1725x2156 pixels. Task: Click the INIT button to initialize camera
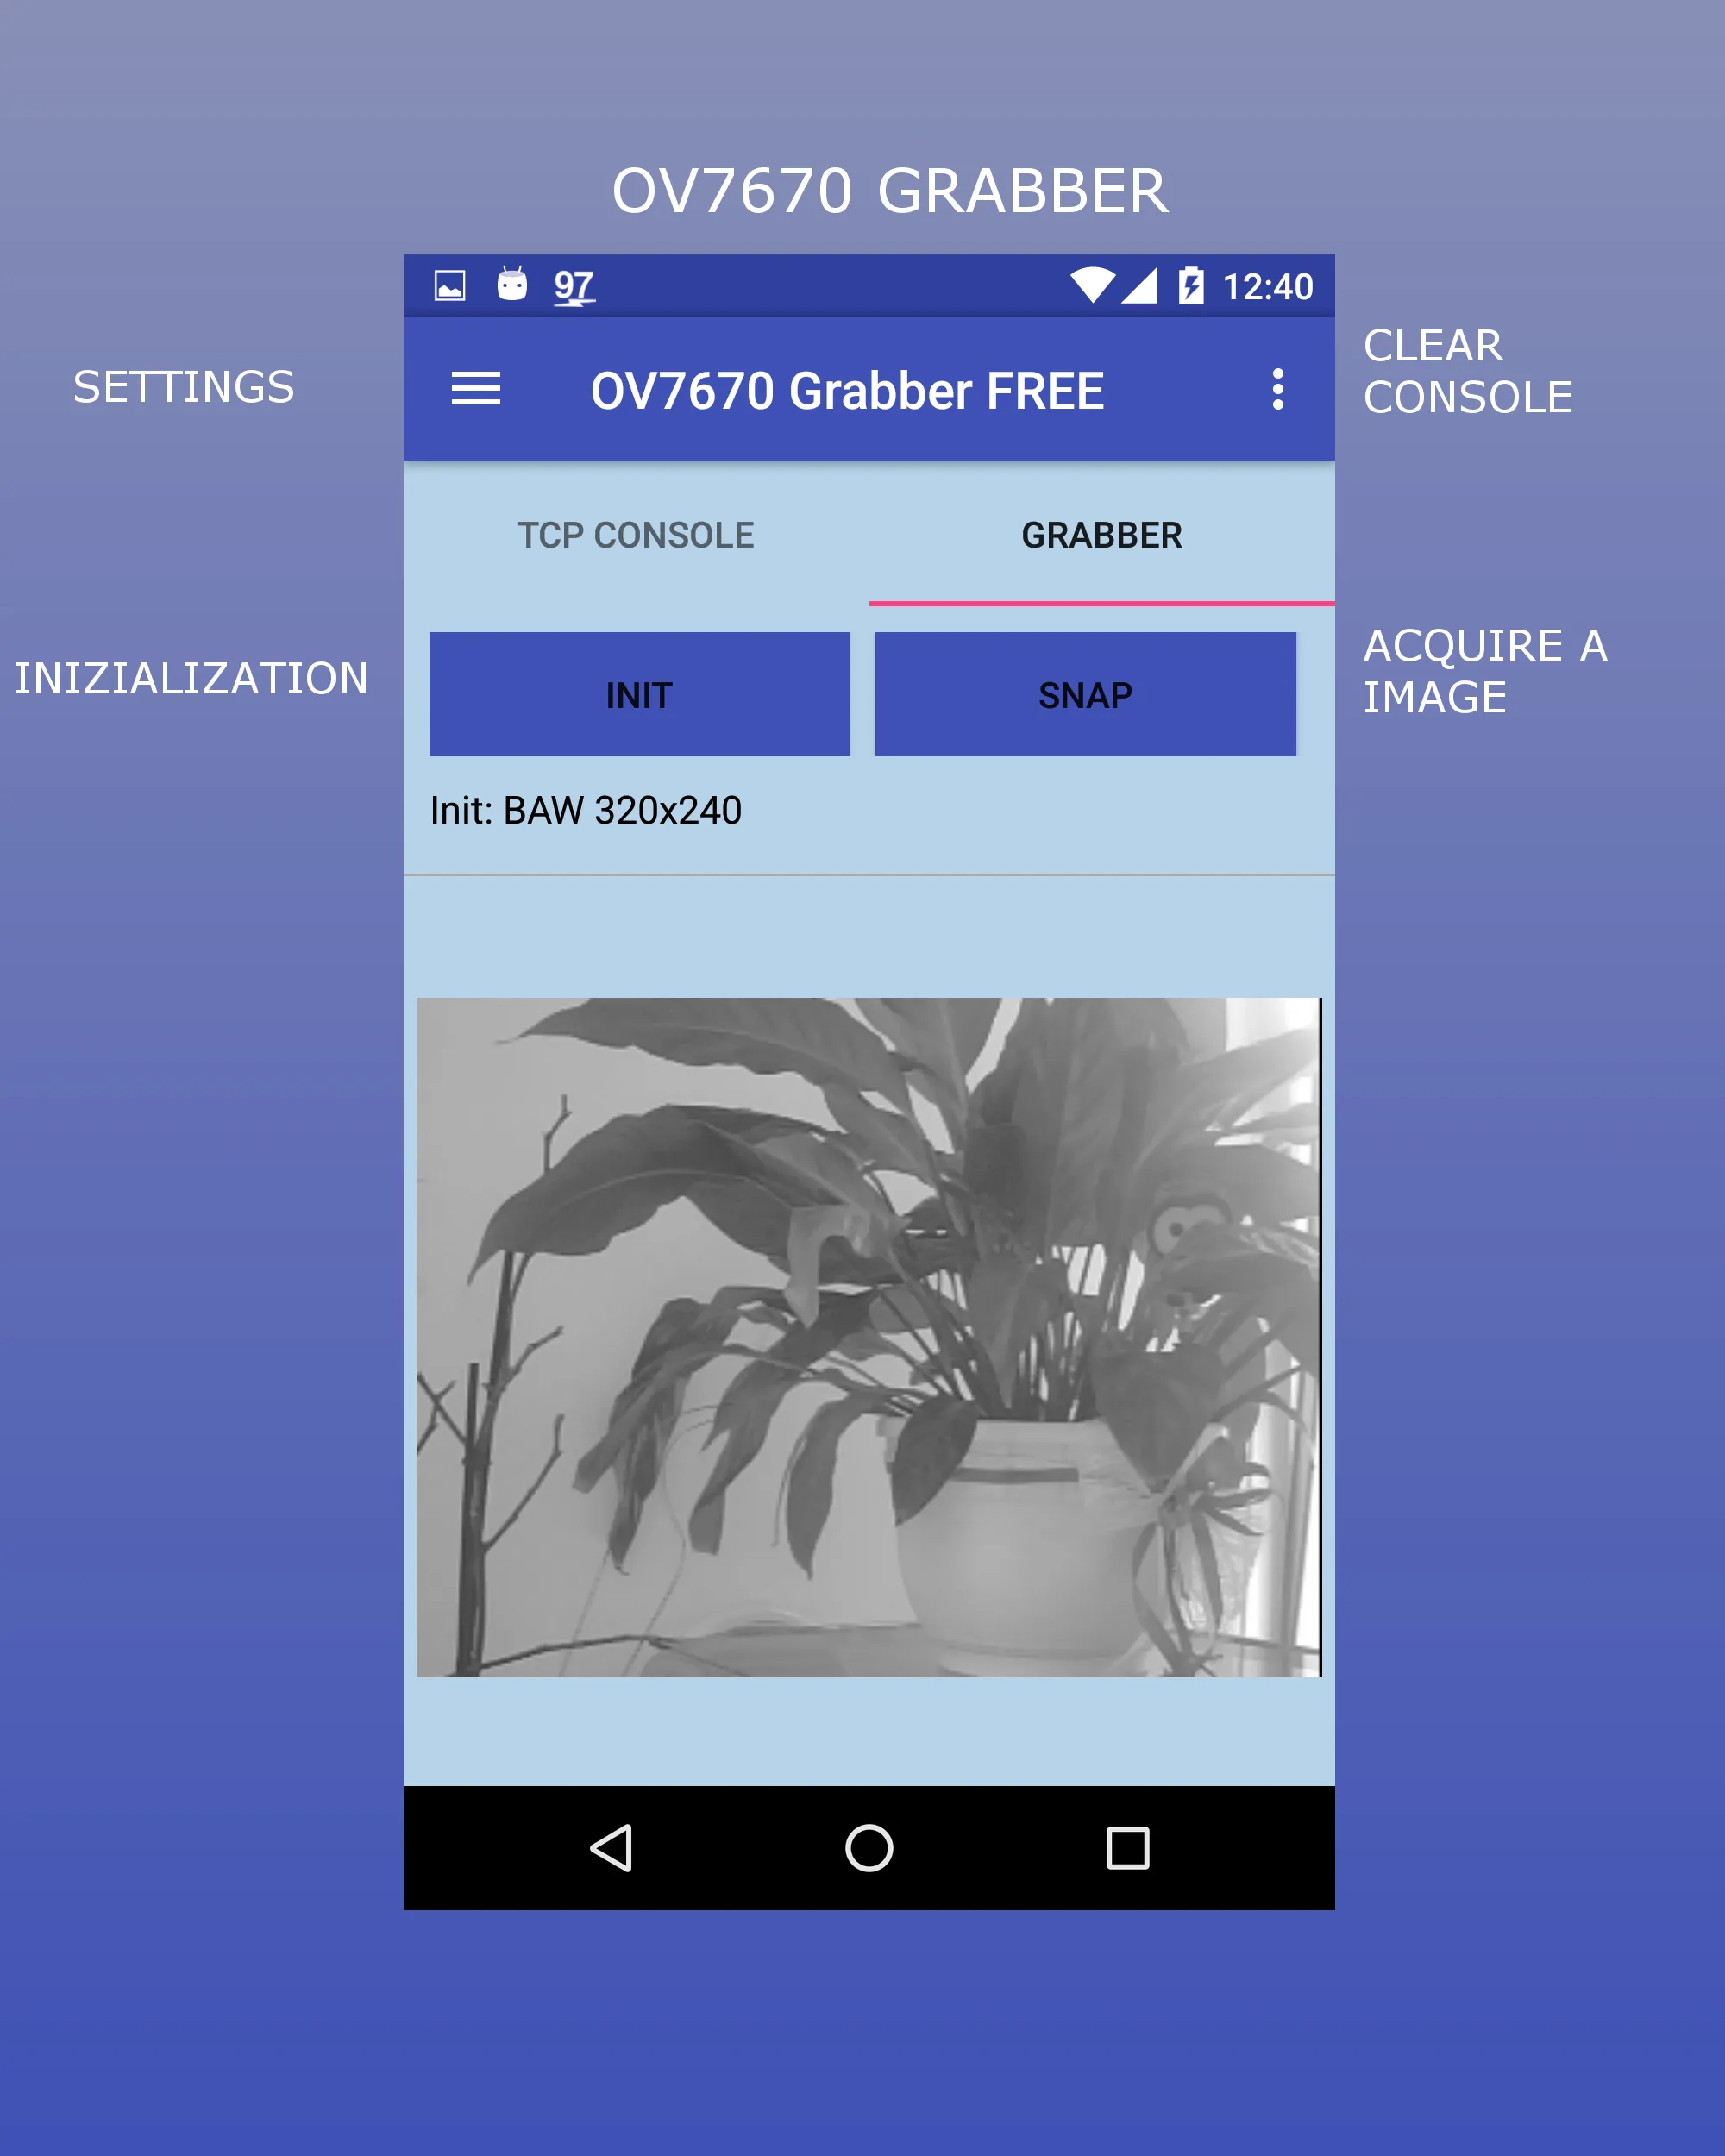point(637,693)
